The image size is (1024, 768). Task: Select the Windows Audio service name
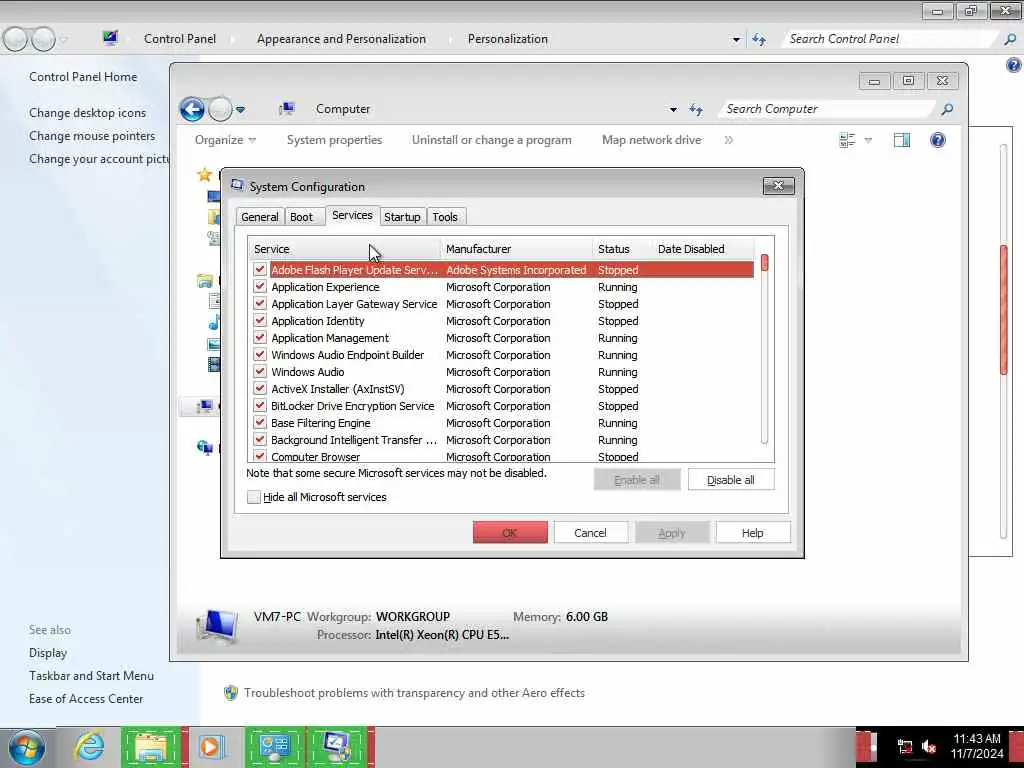[x=308, y=372]
